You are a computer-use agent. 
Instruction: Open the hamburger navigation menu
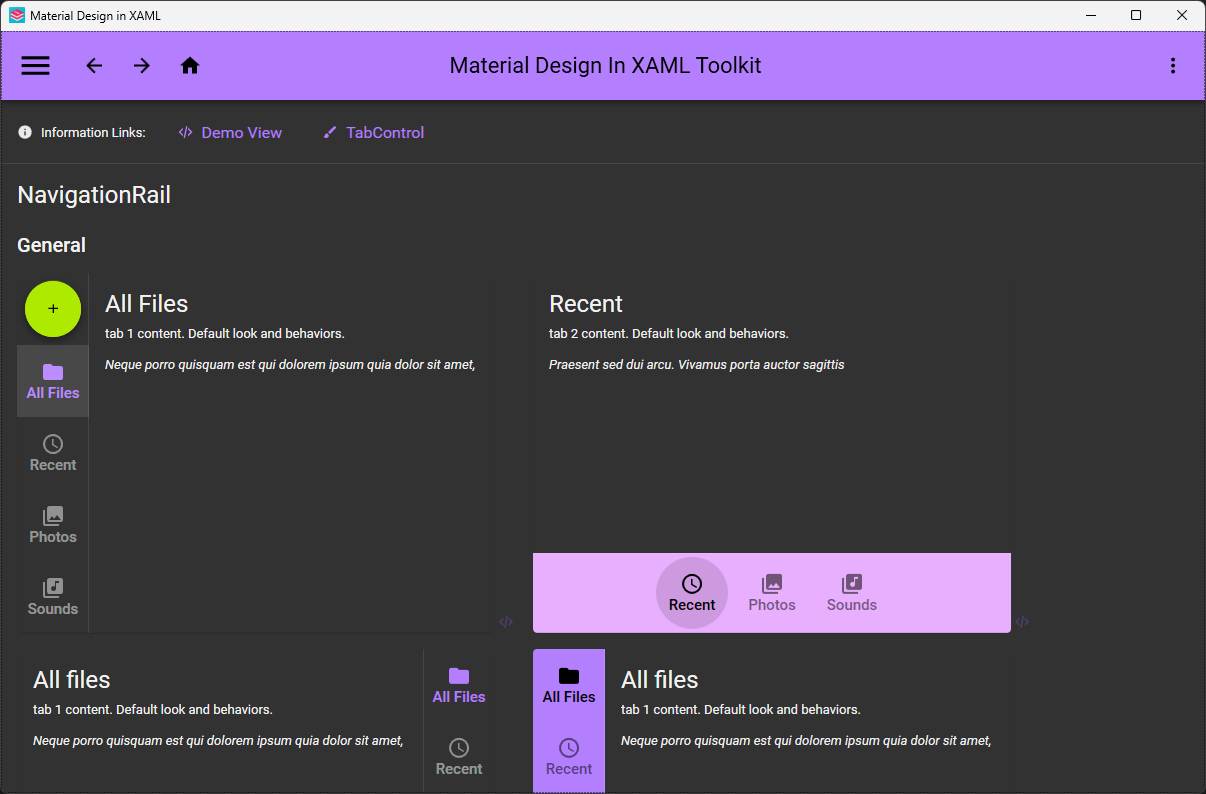tap(36, 66)
